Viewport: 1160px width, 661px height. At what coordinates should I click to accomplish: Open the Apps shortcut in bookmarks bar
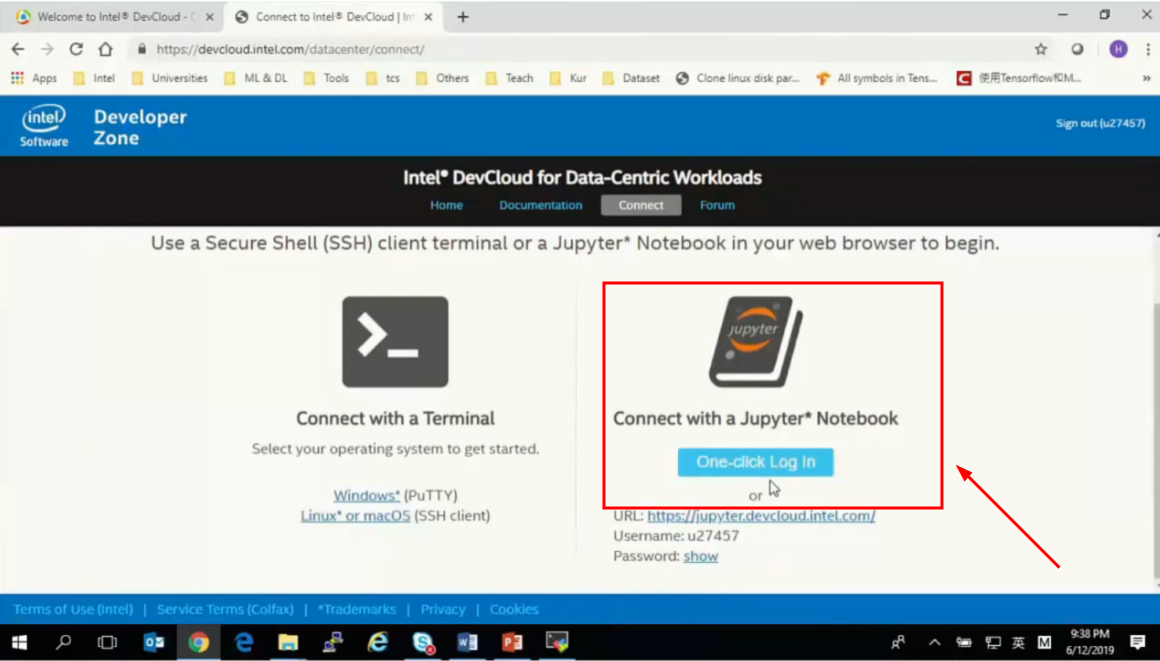34,78
